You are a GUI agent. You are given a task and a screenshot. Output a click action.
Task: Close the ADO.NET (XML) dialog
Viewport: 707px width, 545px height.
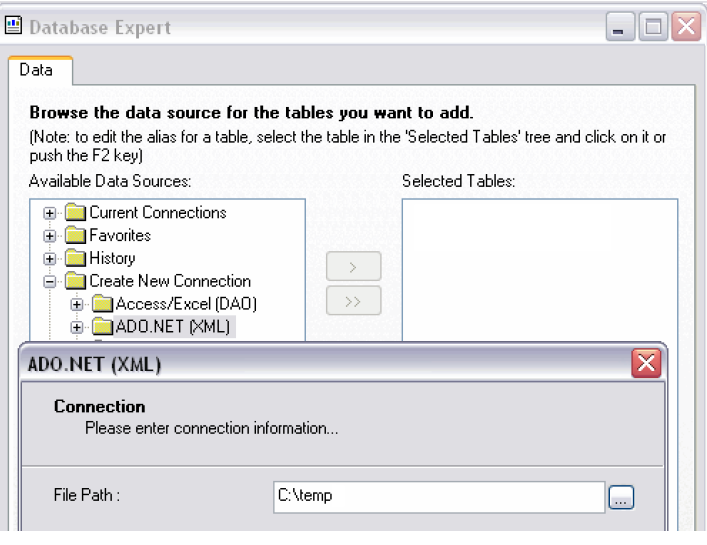point(646,364)
